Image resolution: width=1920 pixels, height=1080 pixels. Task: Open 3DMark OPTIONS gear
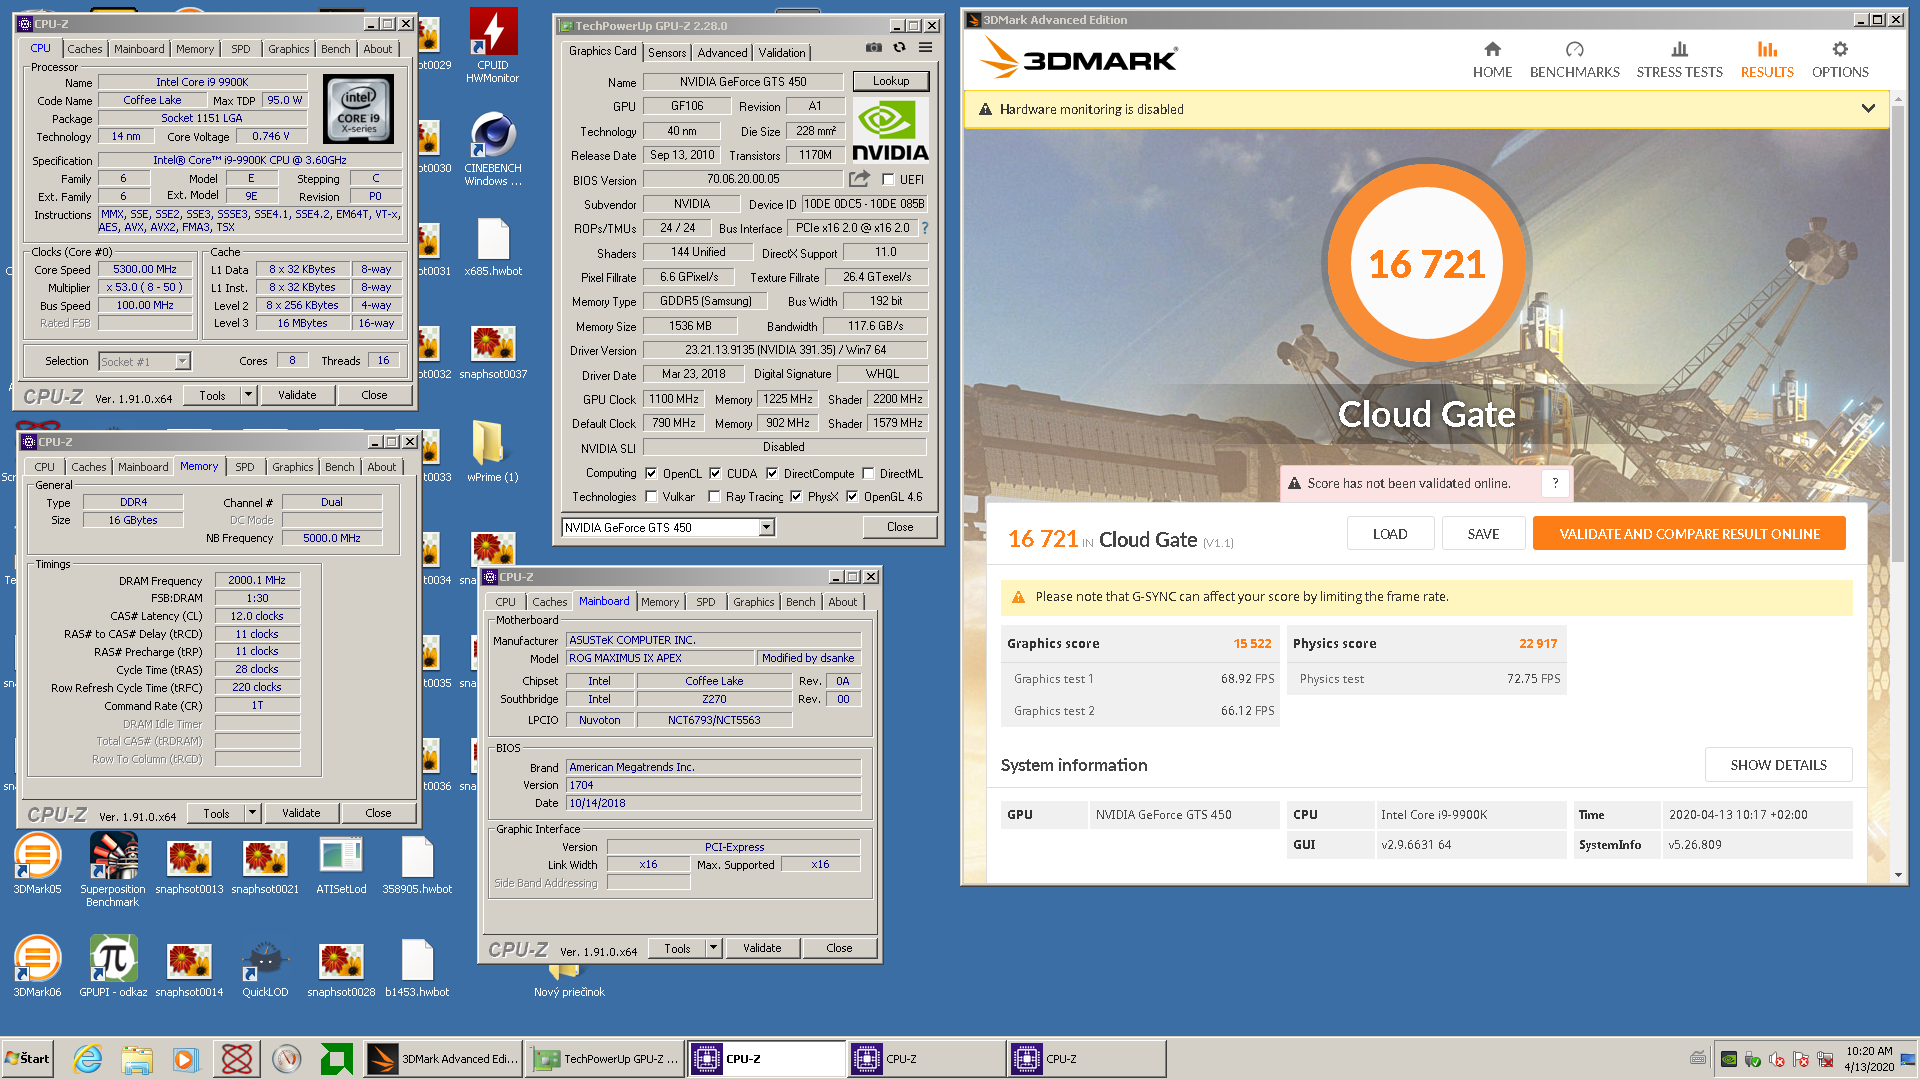point(1840,60)
